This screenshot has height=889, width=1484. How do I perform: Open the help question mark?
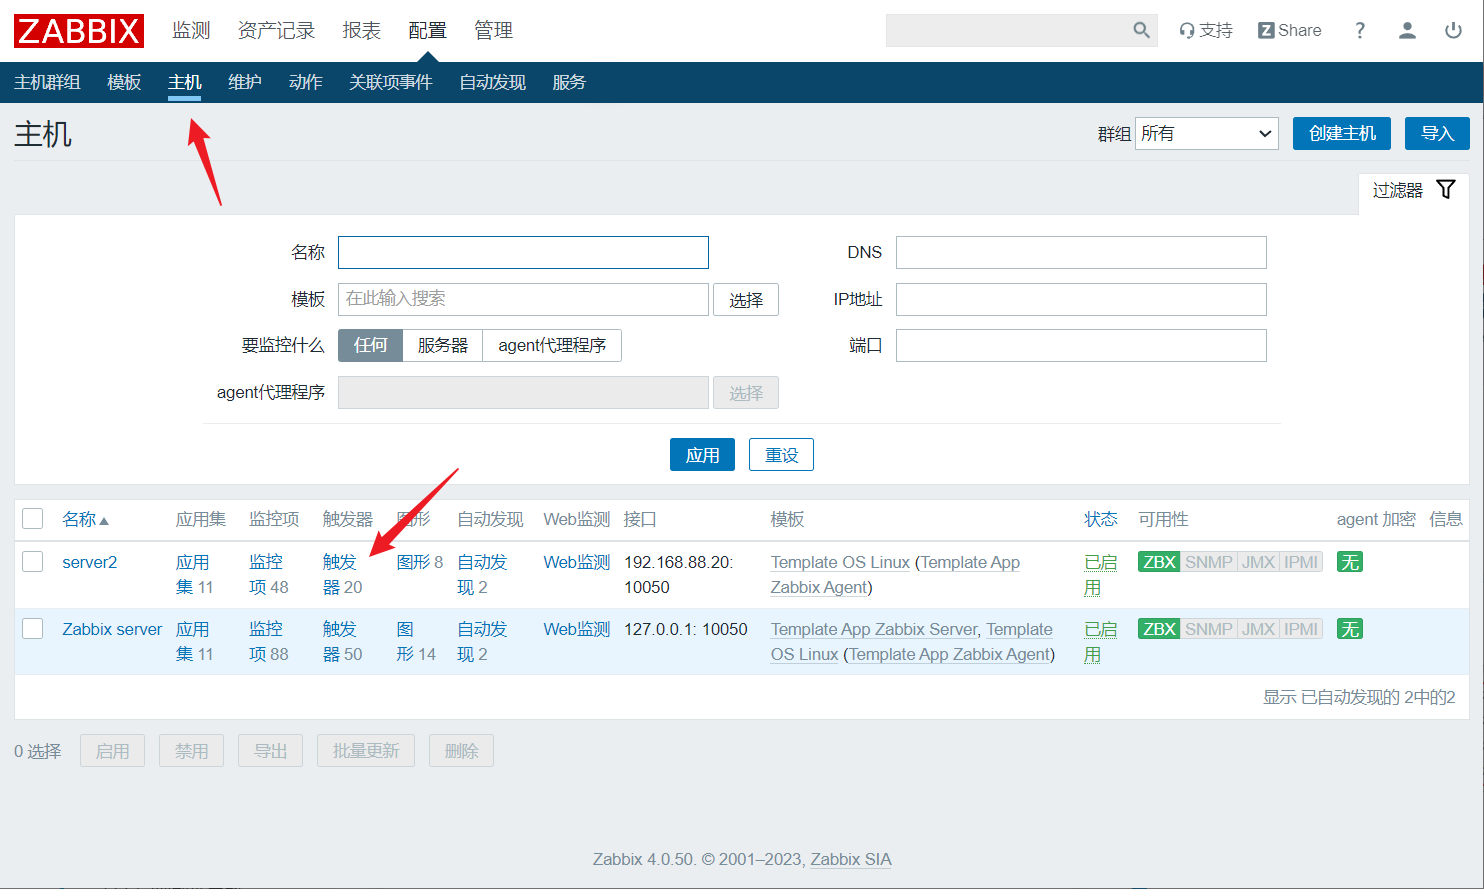tap(1359, 30)
